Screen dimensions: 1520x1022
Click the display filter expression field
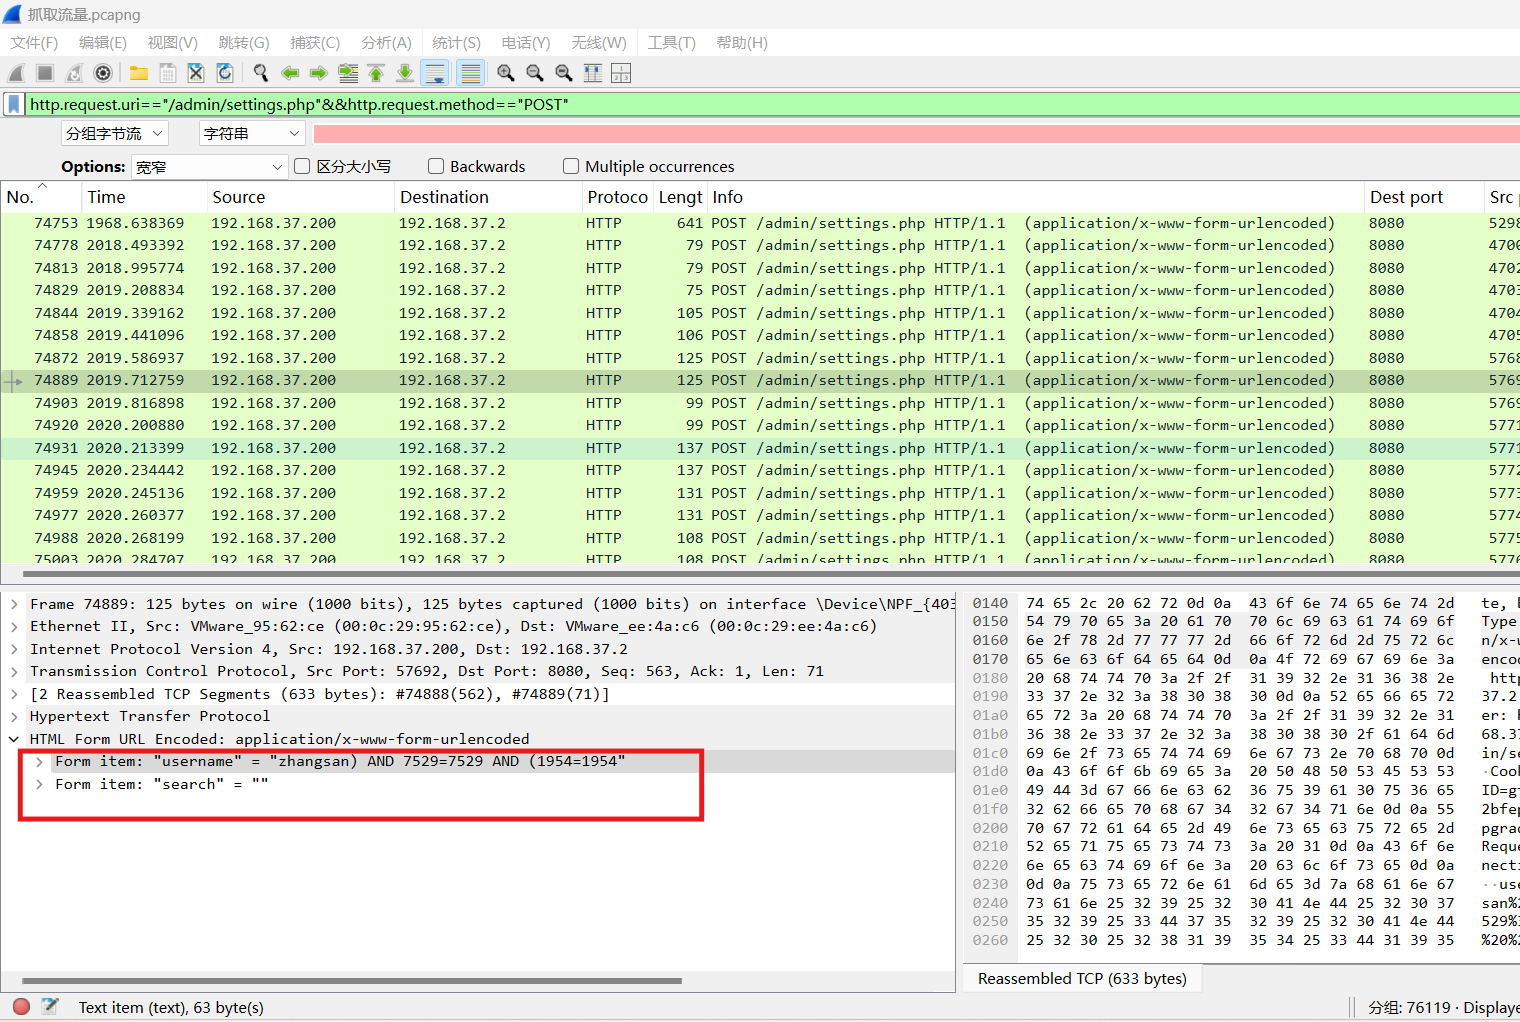tap(770, 104)
